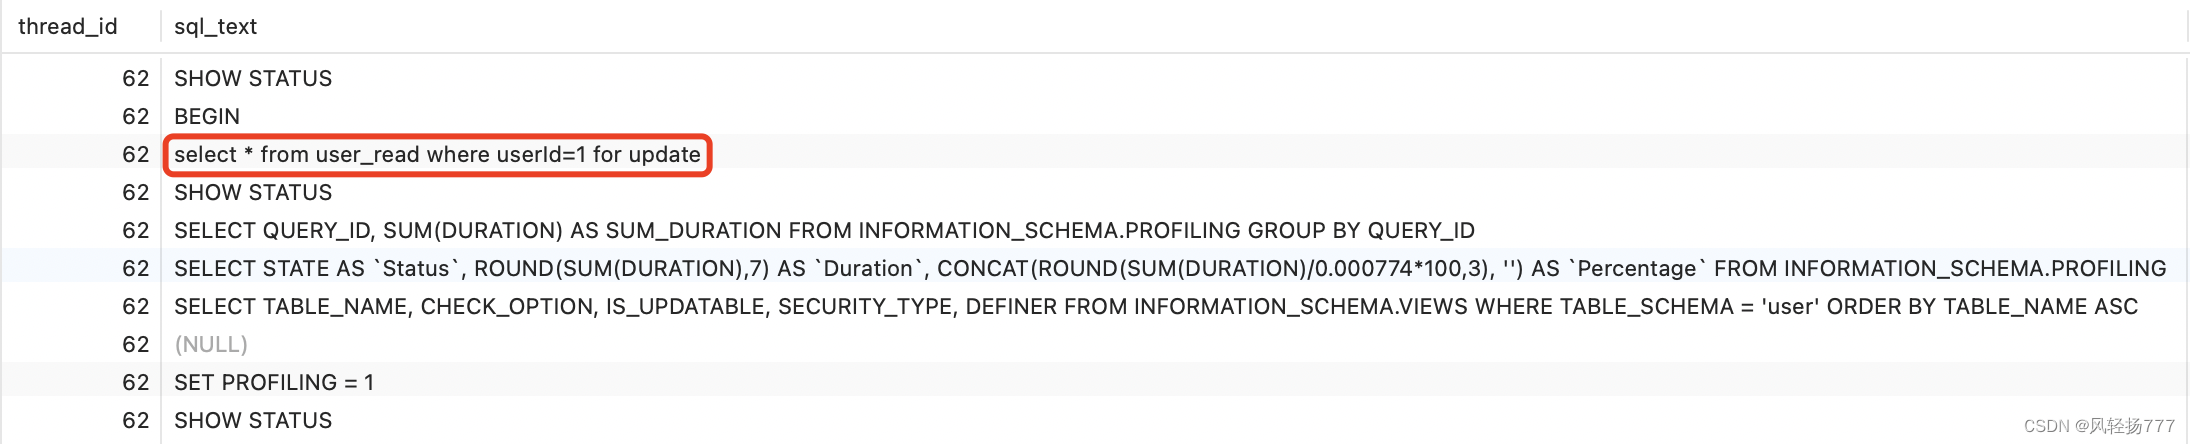The height and width of the screenshot is (444, 2190).
Task: Select the SELECT QUERY_ID profiling query cell
Action: [824, 231]
